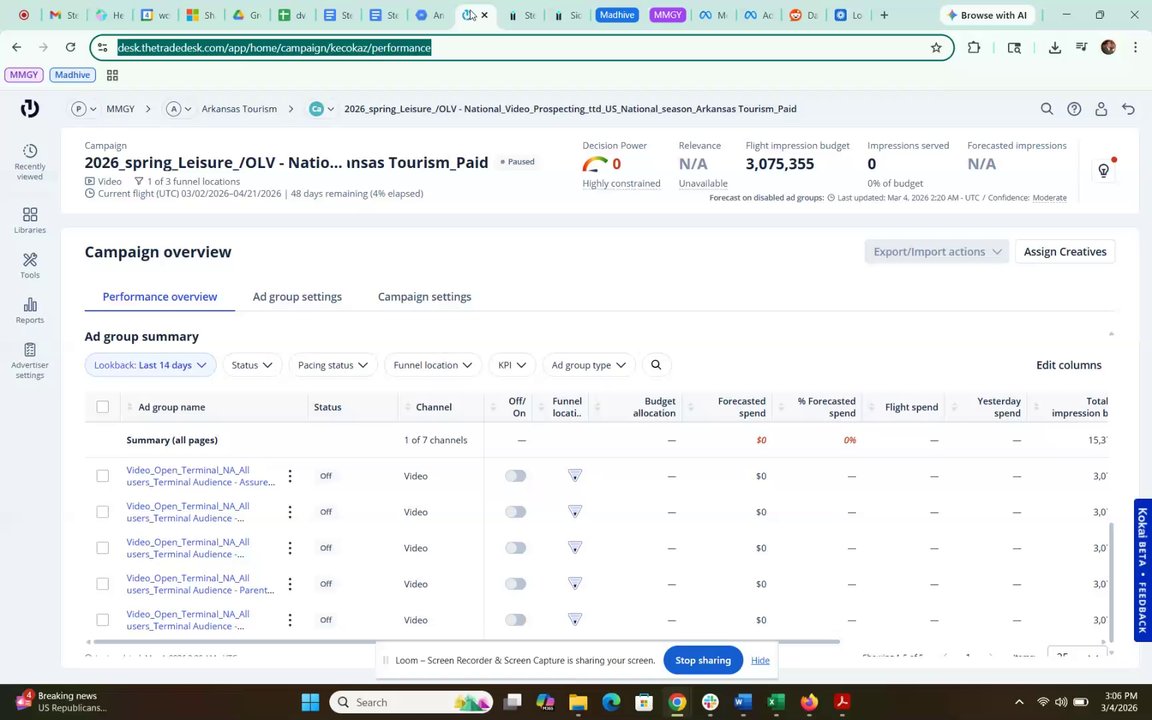Viewport: 1152px width, 720px height.
Task: Expand the Export/Import actions dropdown
Action: (x=936, y=252)
